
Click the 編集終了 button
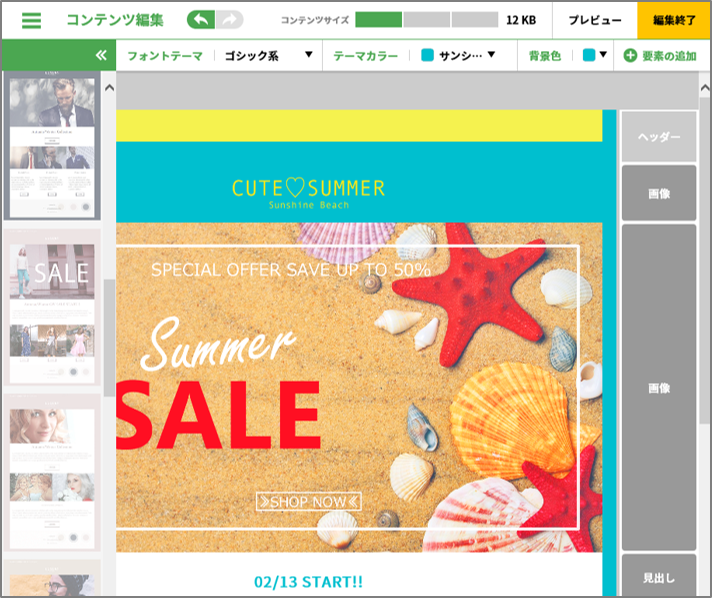[674, 20]
